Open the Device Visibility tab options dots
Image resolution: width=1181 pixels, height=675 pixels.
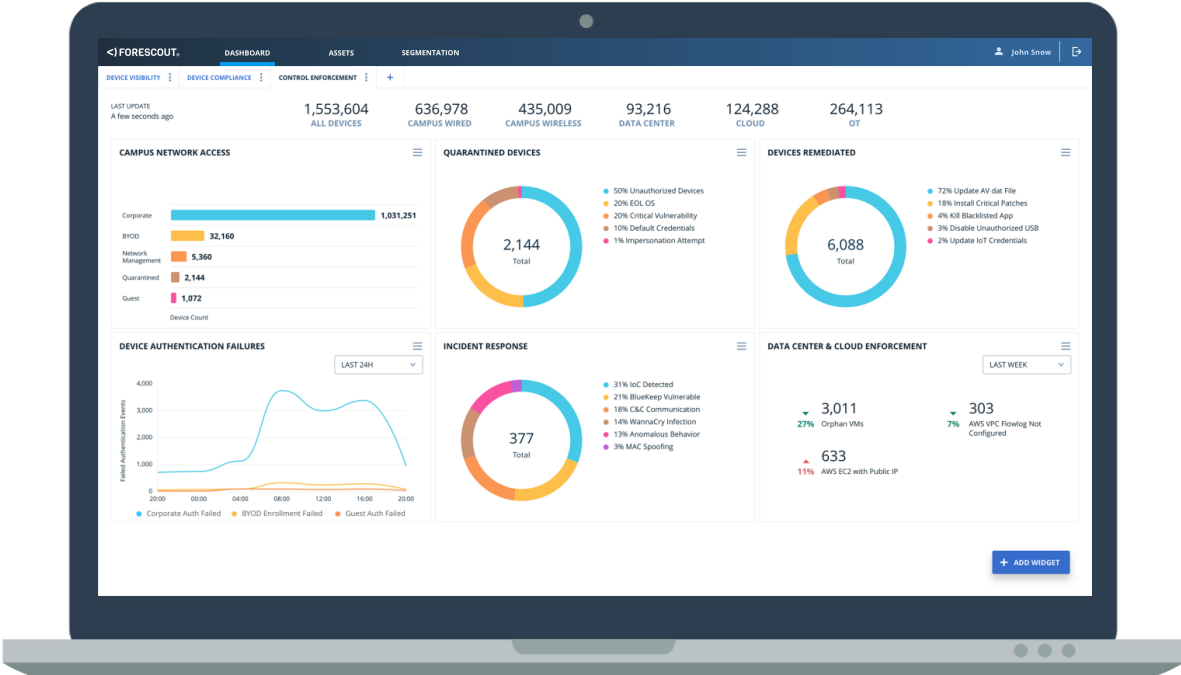pos(170,77)
